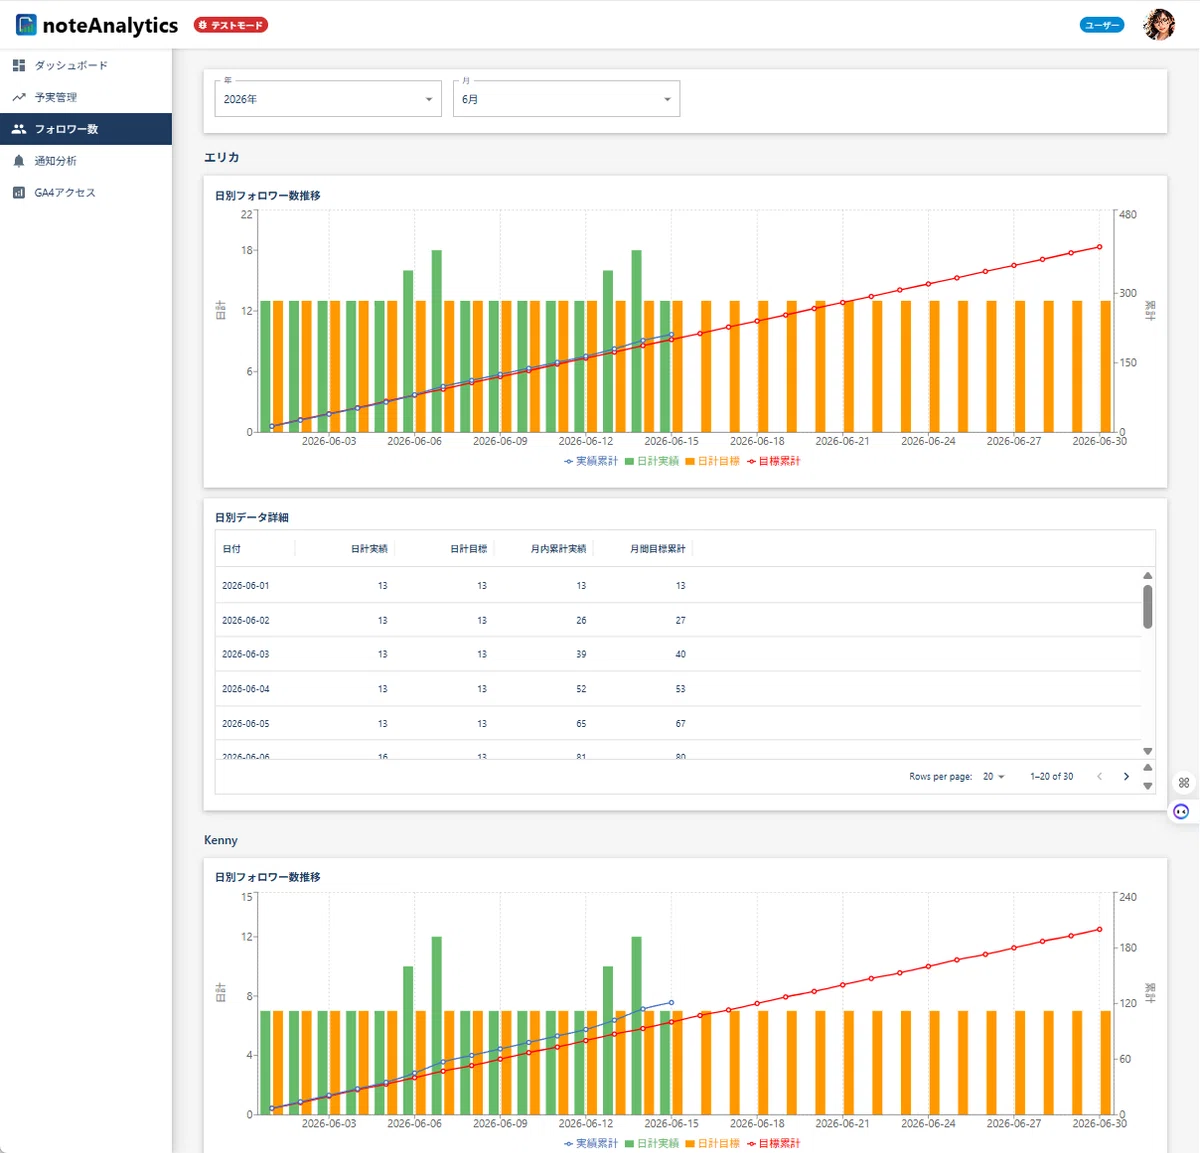The height and width of the screenshot is (1153, 1200).
Task: Click the Kenny section heading
Action: (x=221, y=840)
